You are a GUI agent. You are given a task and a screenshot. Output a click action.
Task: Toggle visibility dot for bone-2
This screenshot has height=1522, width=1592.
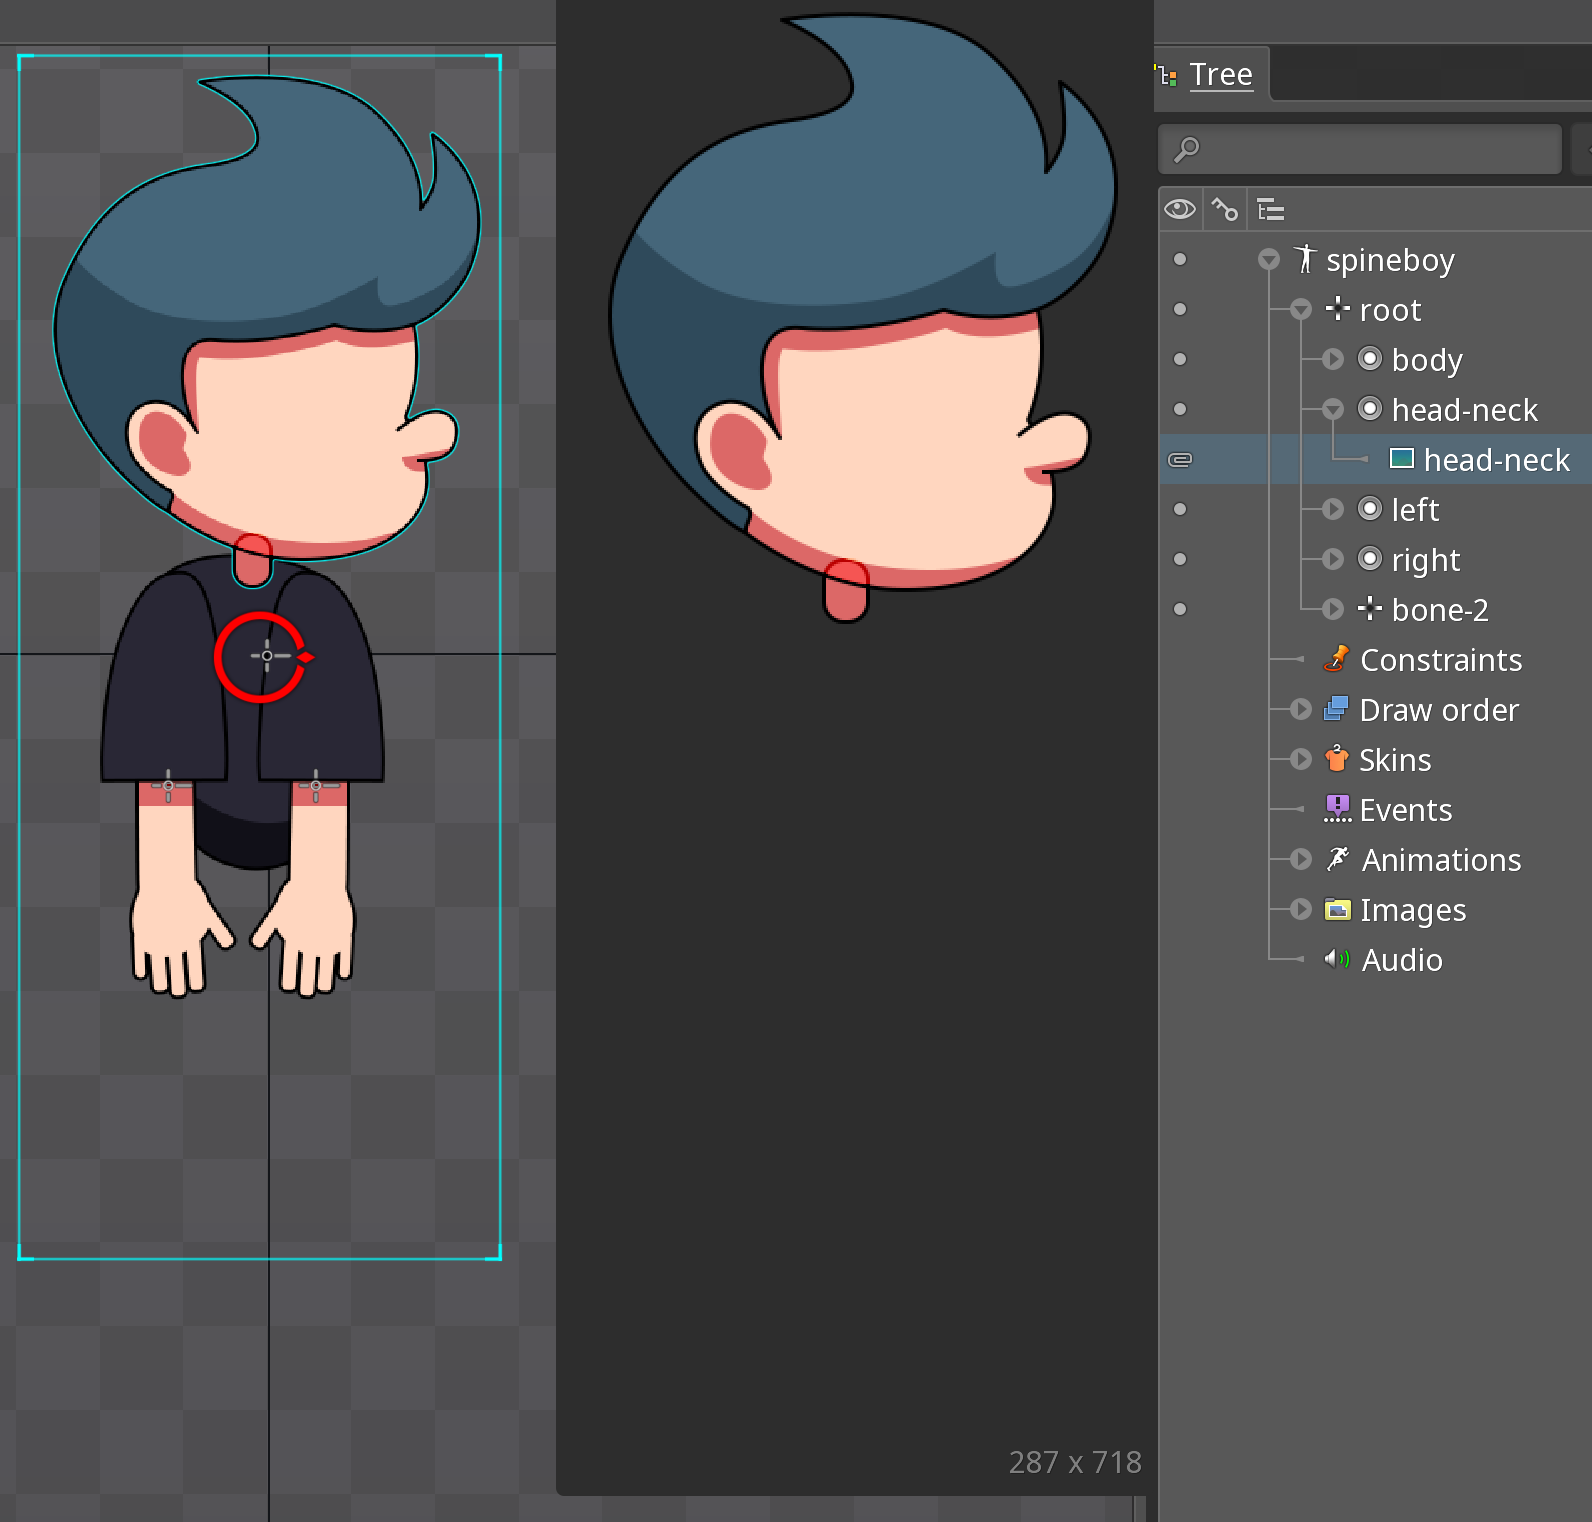tap(1180, 609)
